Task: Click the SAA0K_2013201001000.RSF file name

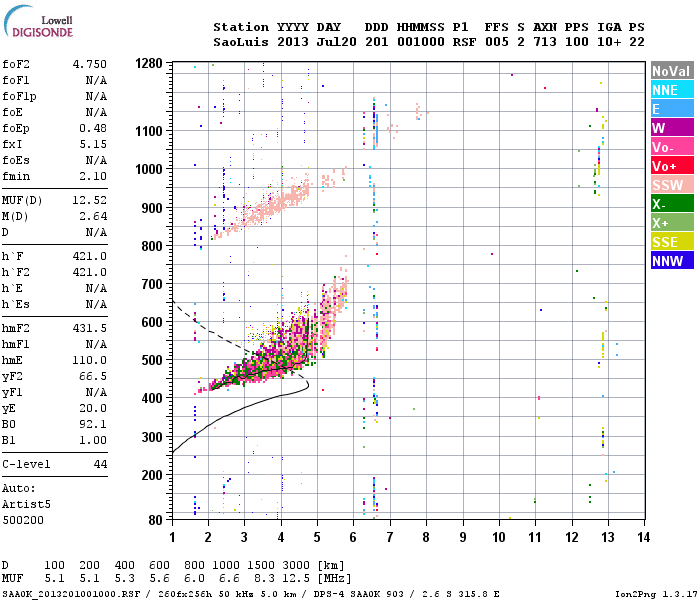Action: point(71,595)
